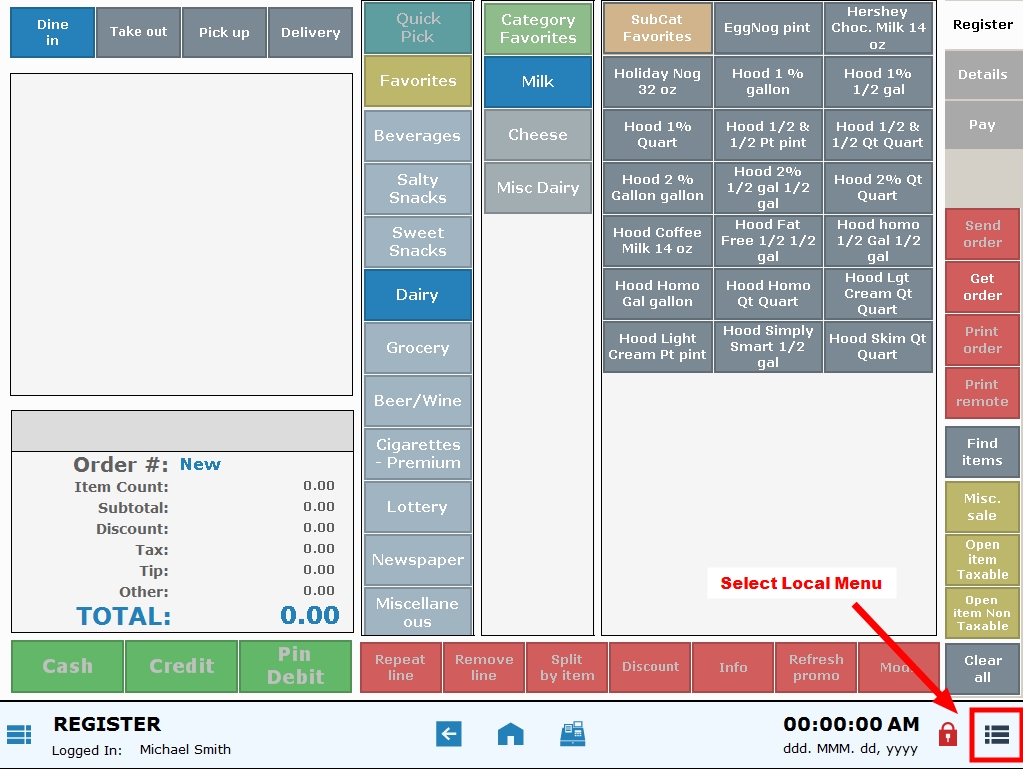Open the Misc. Sale function
The image size is (1023, 769).
click(x=981, y=506)
